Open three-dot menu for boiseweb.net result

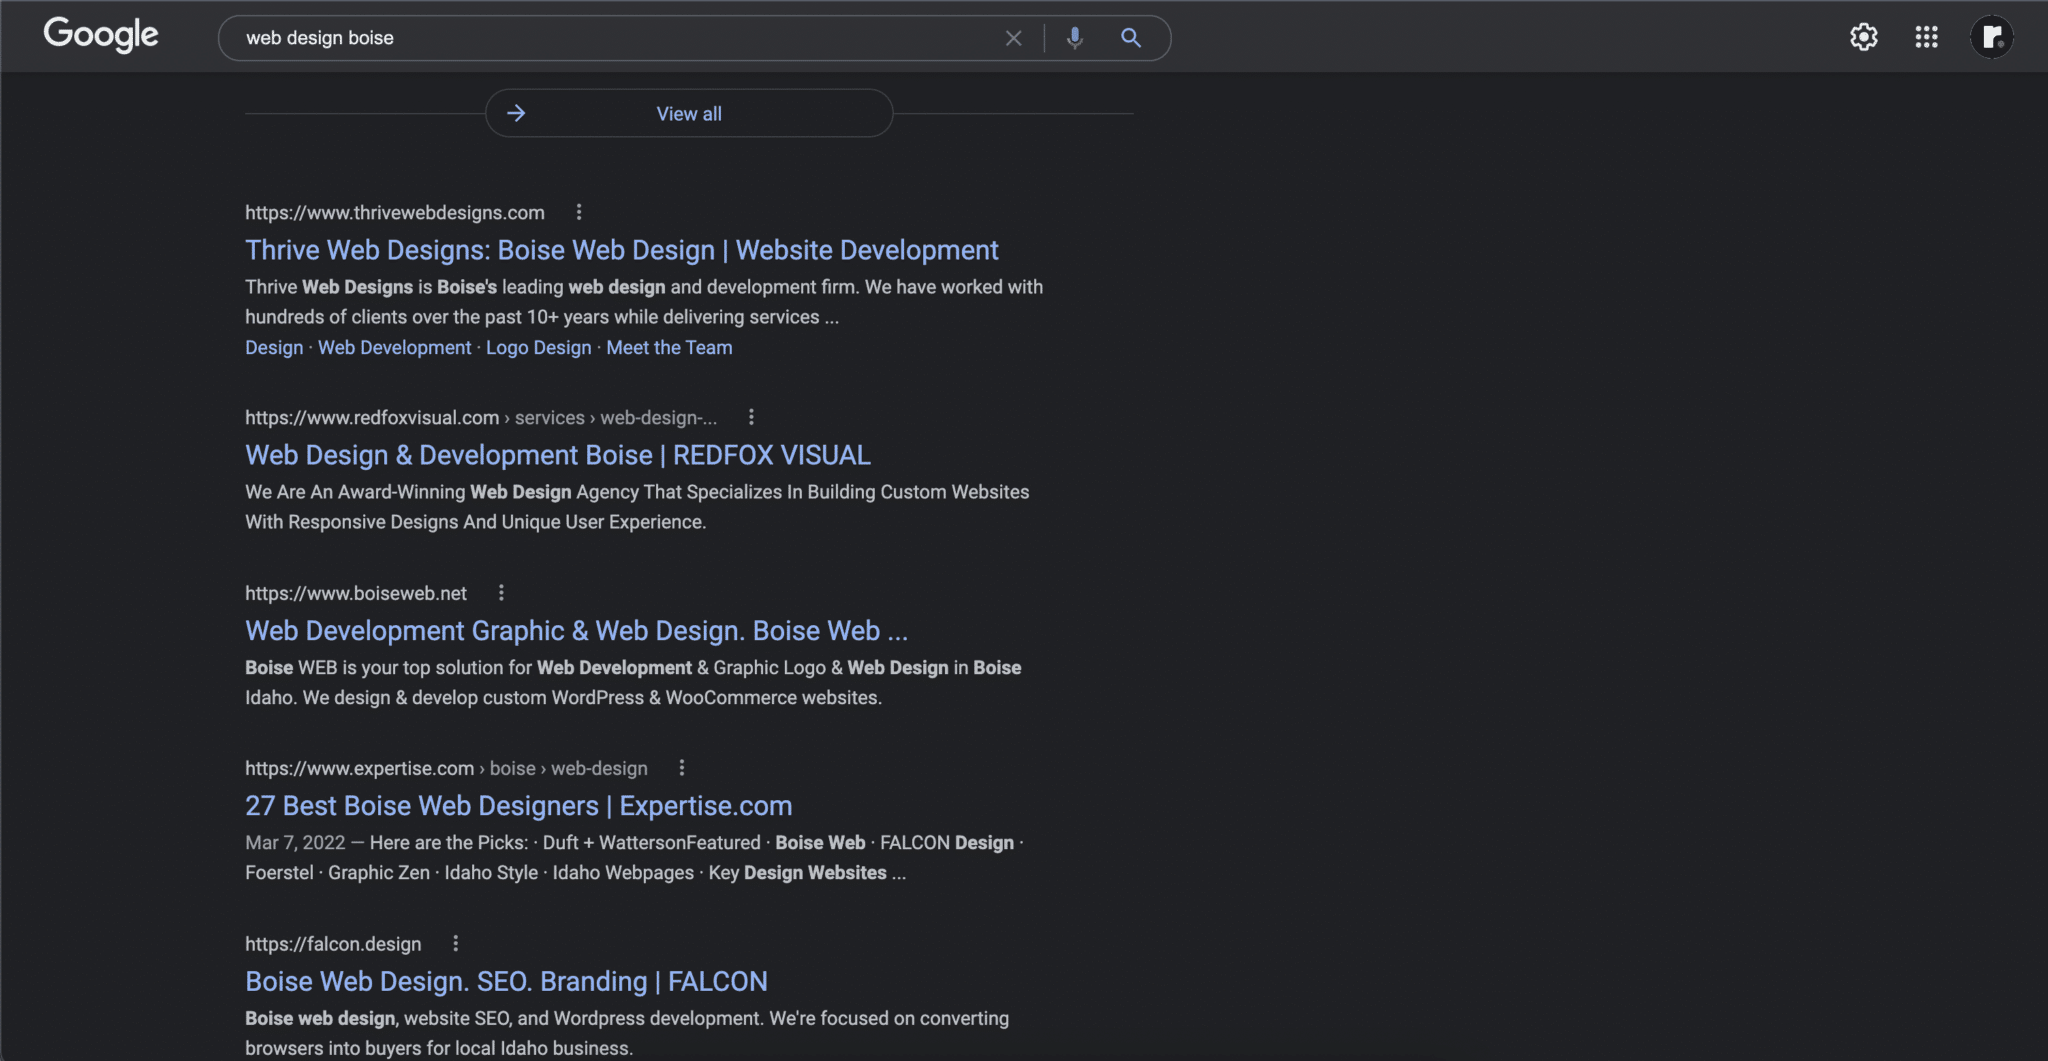(x=501, y=592)
